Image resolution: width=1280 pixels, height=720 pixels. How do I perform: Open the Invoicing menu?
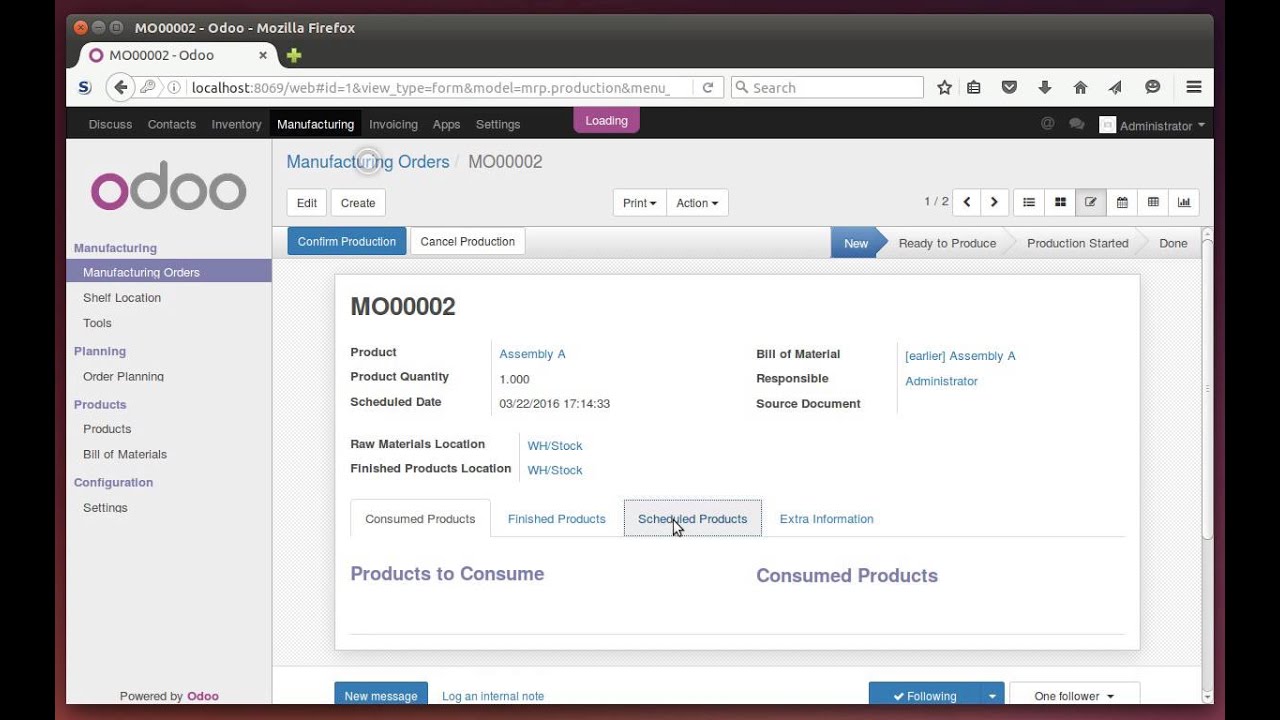tap(393, 124)
